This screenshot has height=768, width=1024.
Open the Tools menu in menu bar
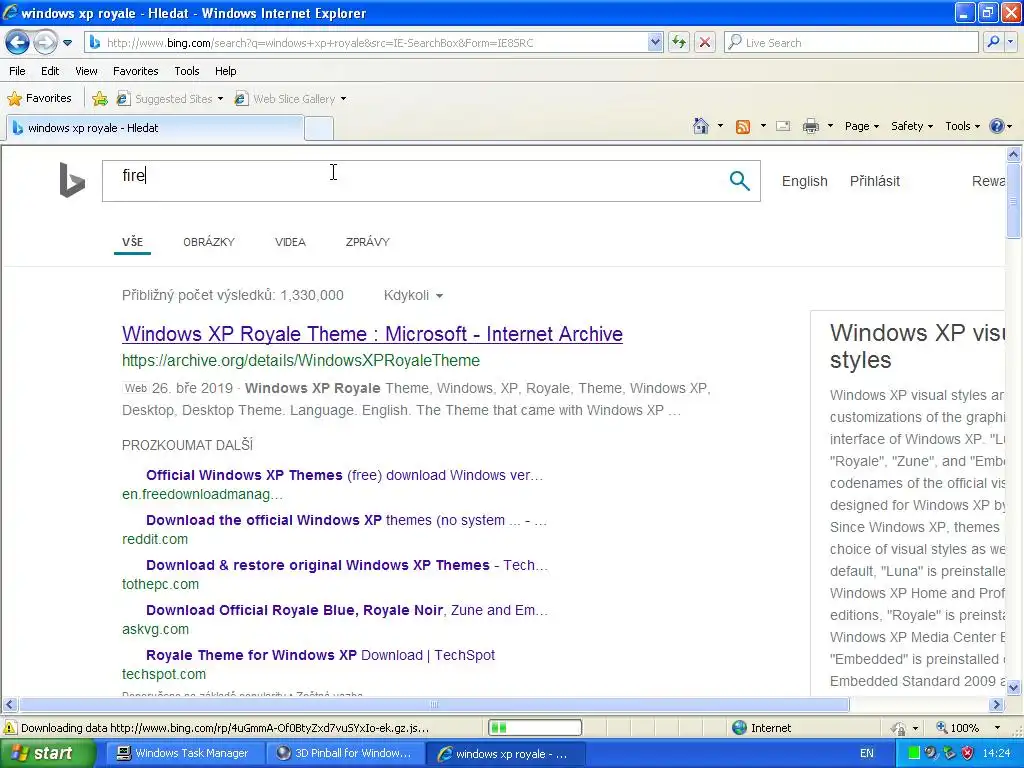(x=187, y=71)
